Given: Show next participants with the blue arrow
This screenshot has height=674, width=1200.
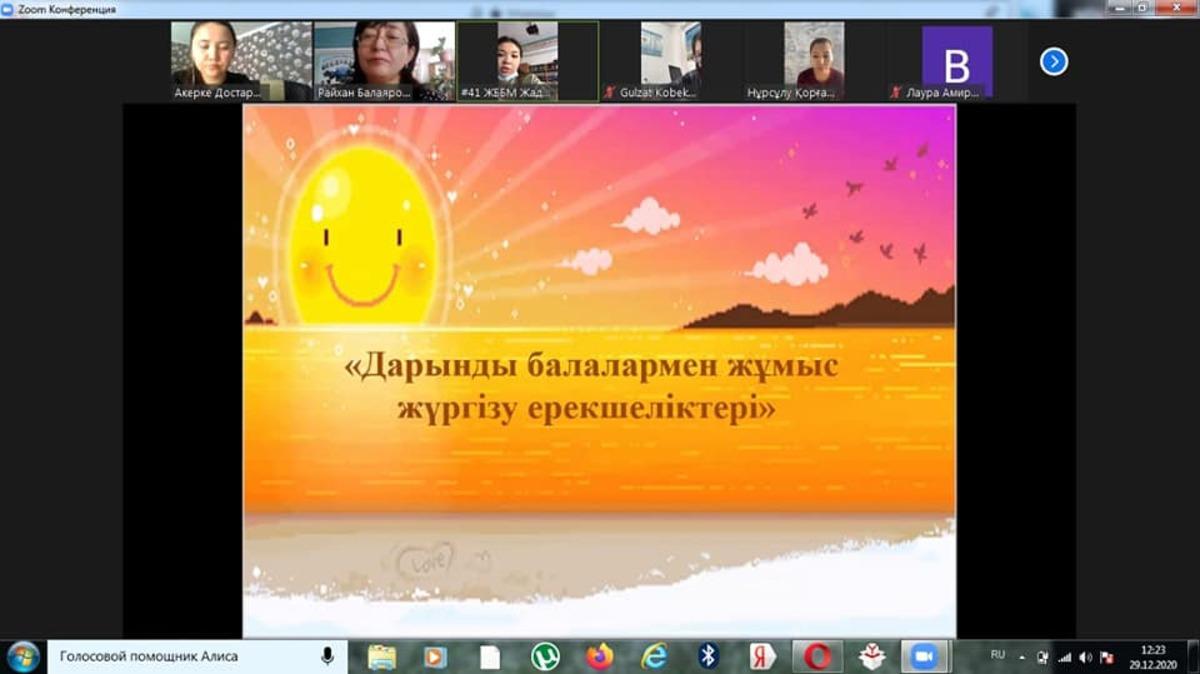Looking at the screenshot, I should (x=1053, y=62).
